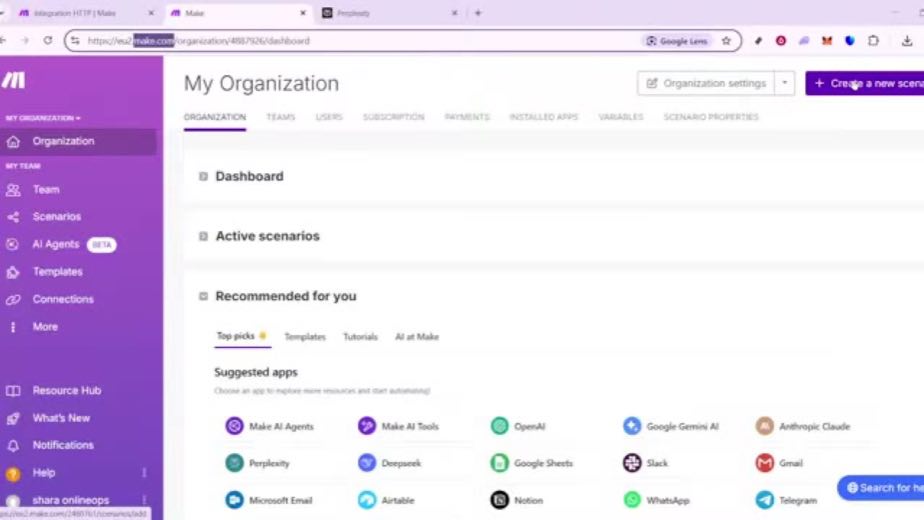Select the Microsoft Email app
924x520 pixels.
click(269, 501)
